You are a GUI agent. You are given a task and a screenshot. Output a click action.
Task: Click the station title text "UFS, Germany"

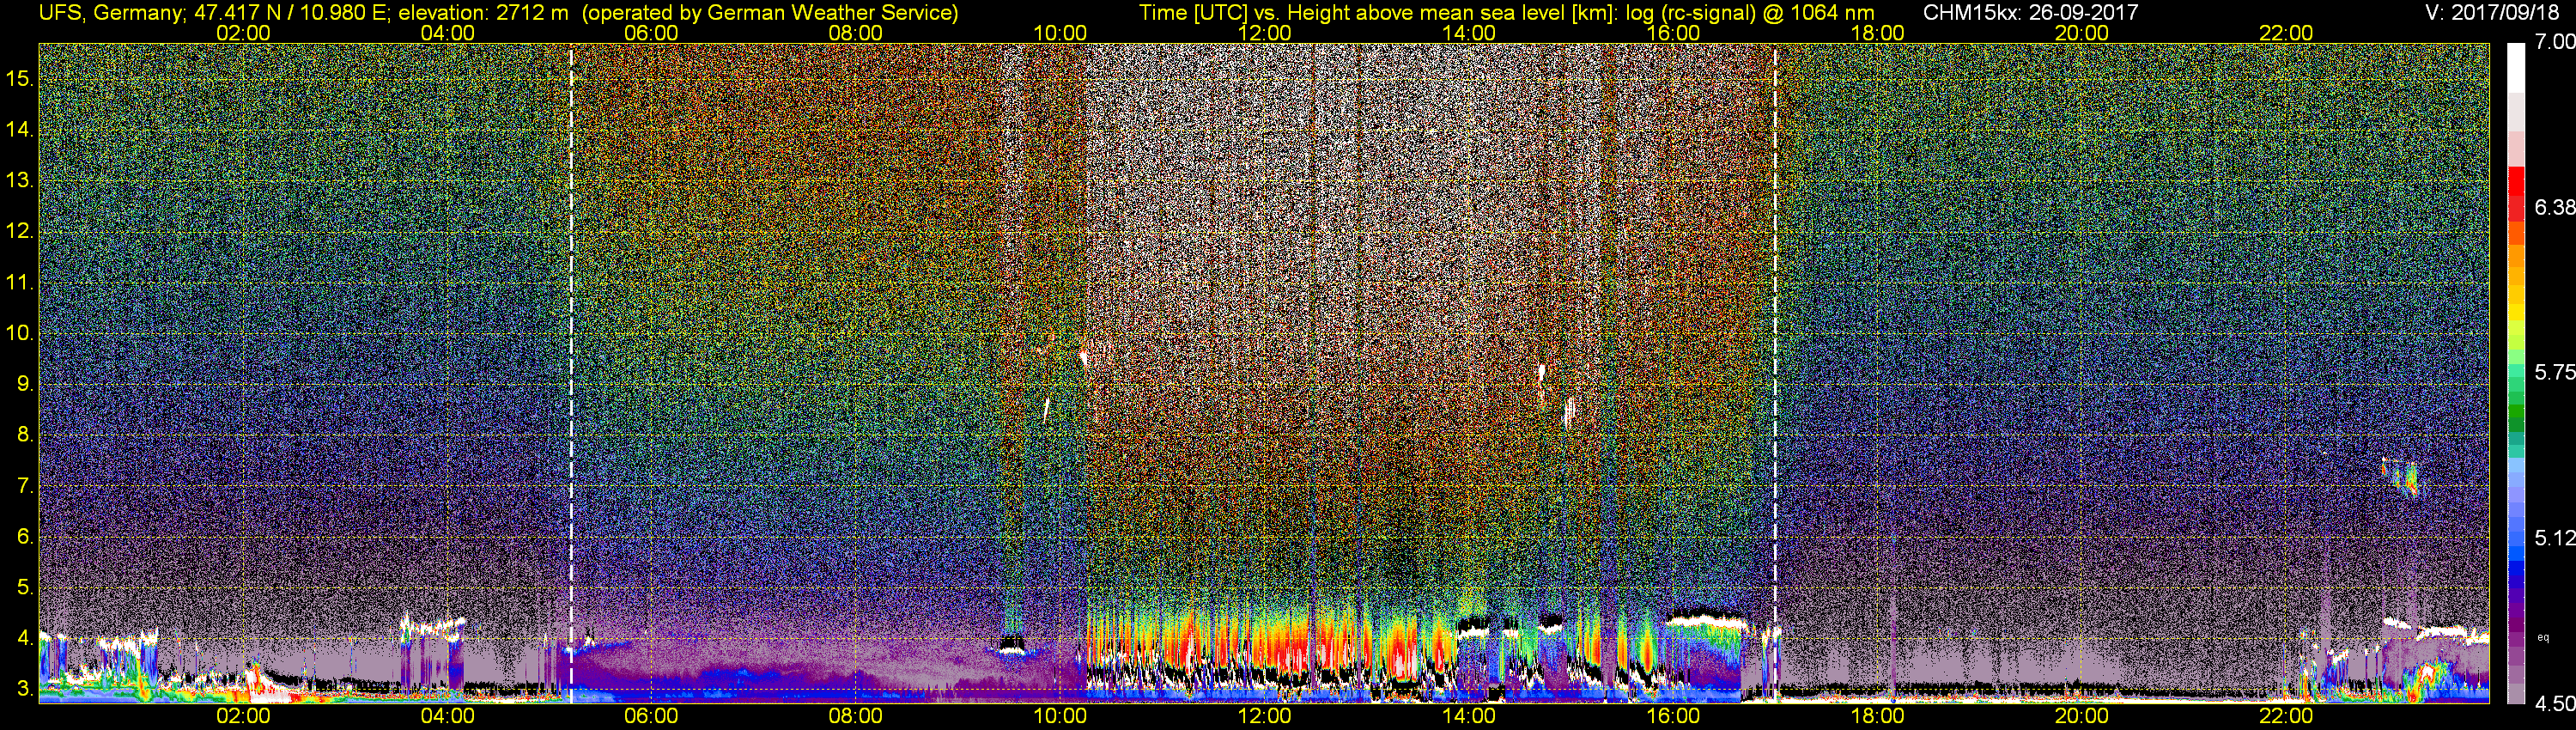(110, 12)
